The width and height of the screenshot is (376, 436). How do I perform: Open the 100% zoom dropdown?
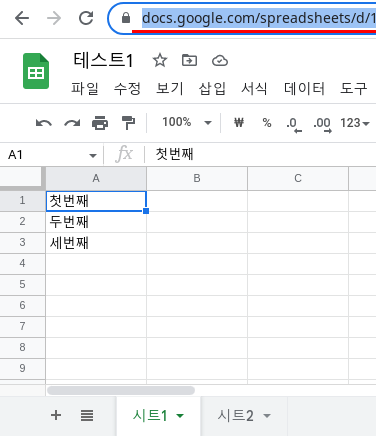click(187, 122)
